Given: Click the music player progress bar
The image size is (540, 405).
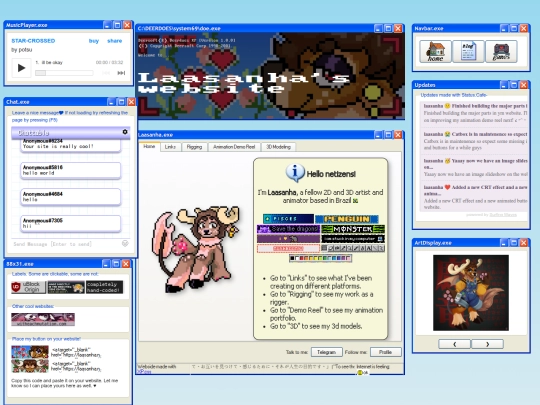Looking at the screenshot, I should pyautogui.click(x=64, y=73).
